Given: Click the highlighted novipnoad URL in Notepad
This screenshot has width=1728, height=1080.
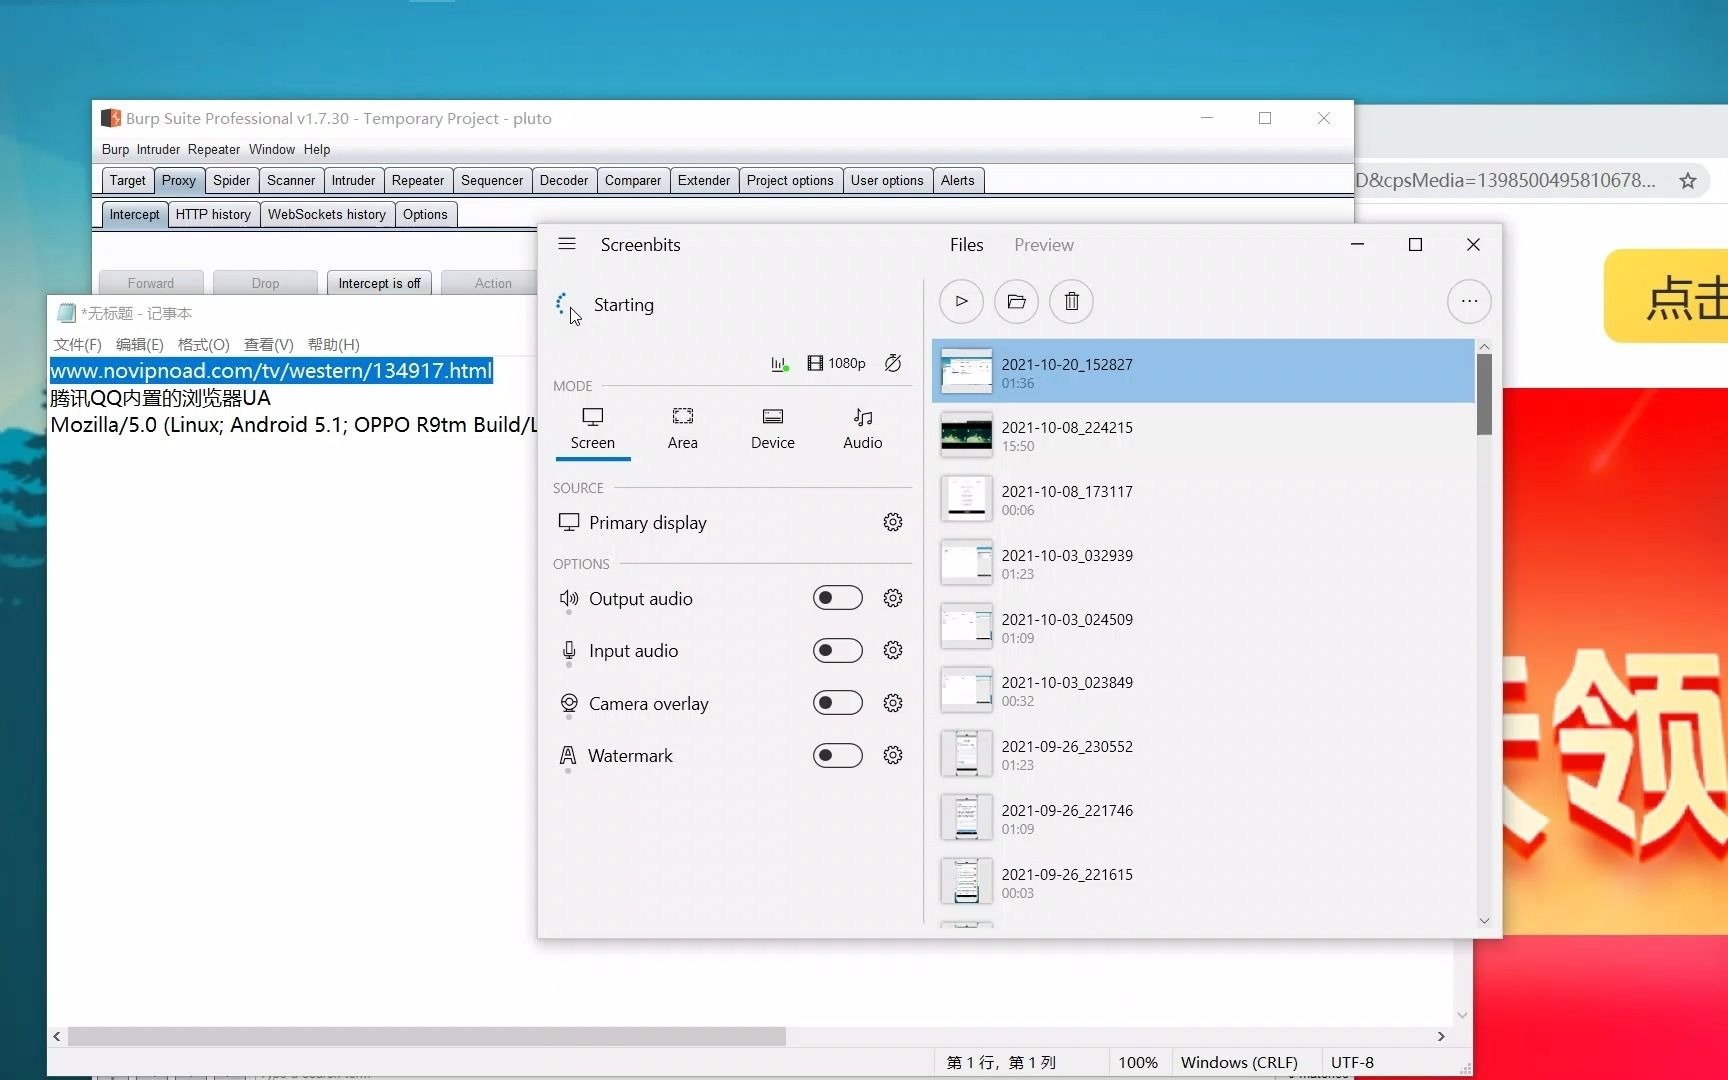Looking at the screenshot, I should click(271, 370).
